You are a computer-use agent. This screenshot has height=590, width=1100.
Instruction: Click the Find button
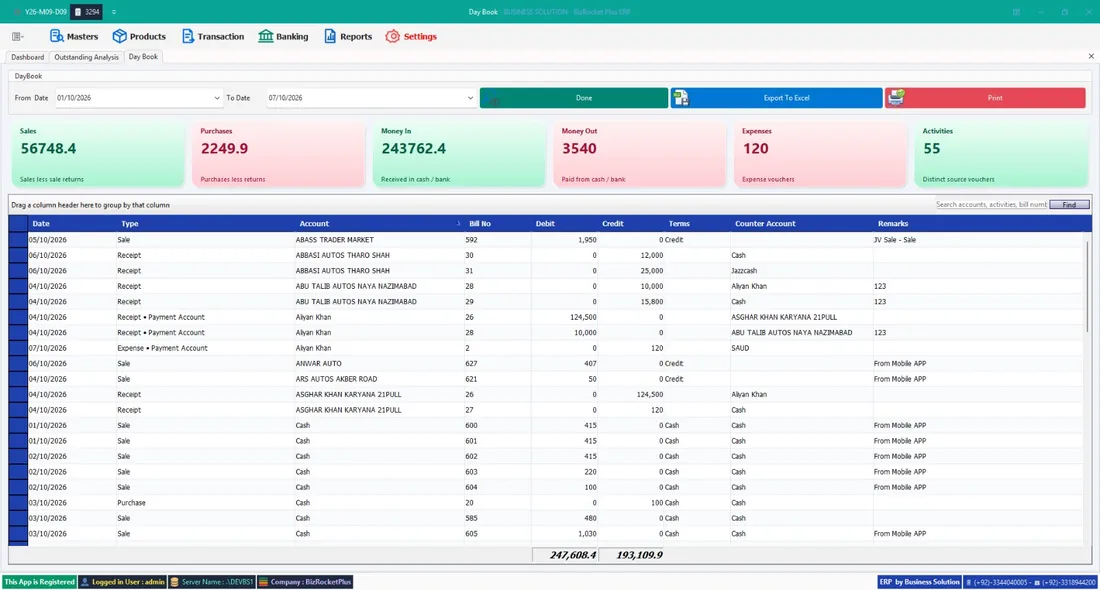[x=1069, y=205]
